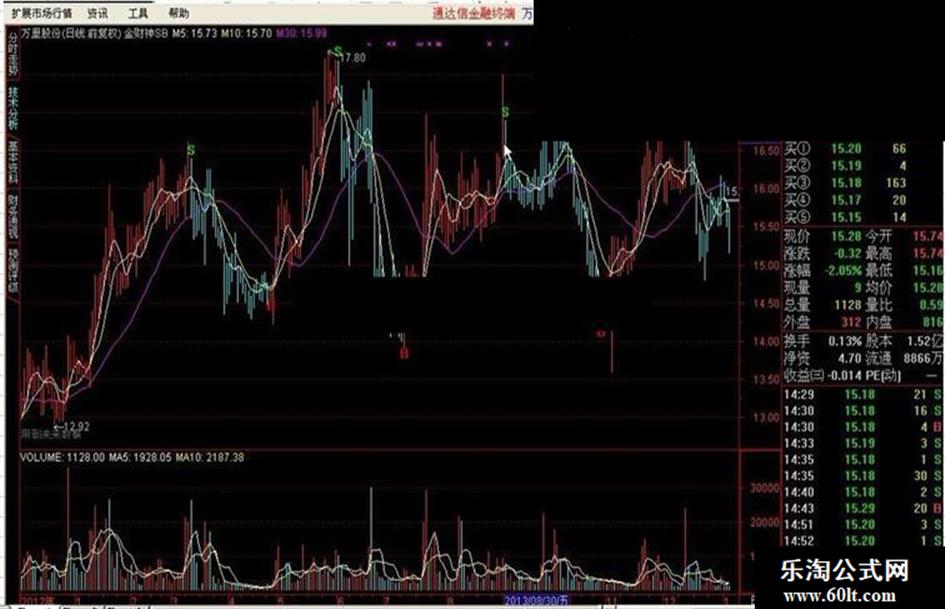This screenshot has width=945, height=609.
Task: Click the 16.50 price axis label
Action: (x=765, y=150)
